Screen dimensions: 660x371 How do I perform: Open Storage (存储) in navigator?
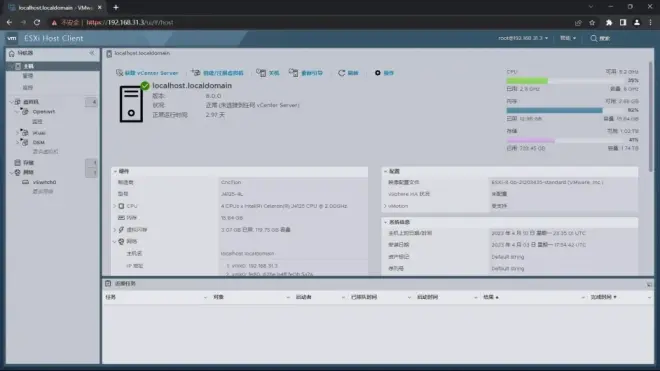tap(29, 163)
